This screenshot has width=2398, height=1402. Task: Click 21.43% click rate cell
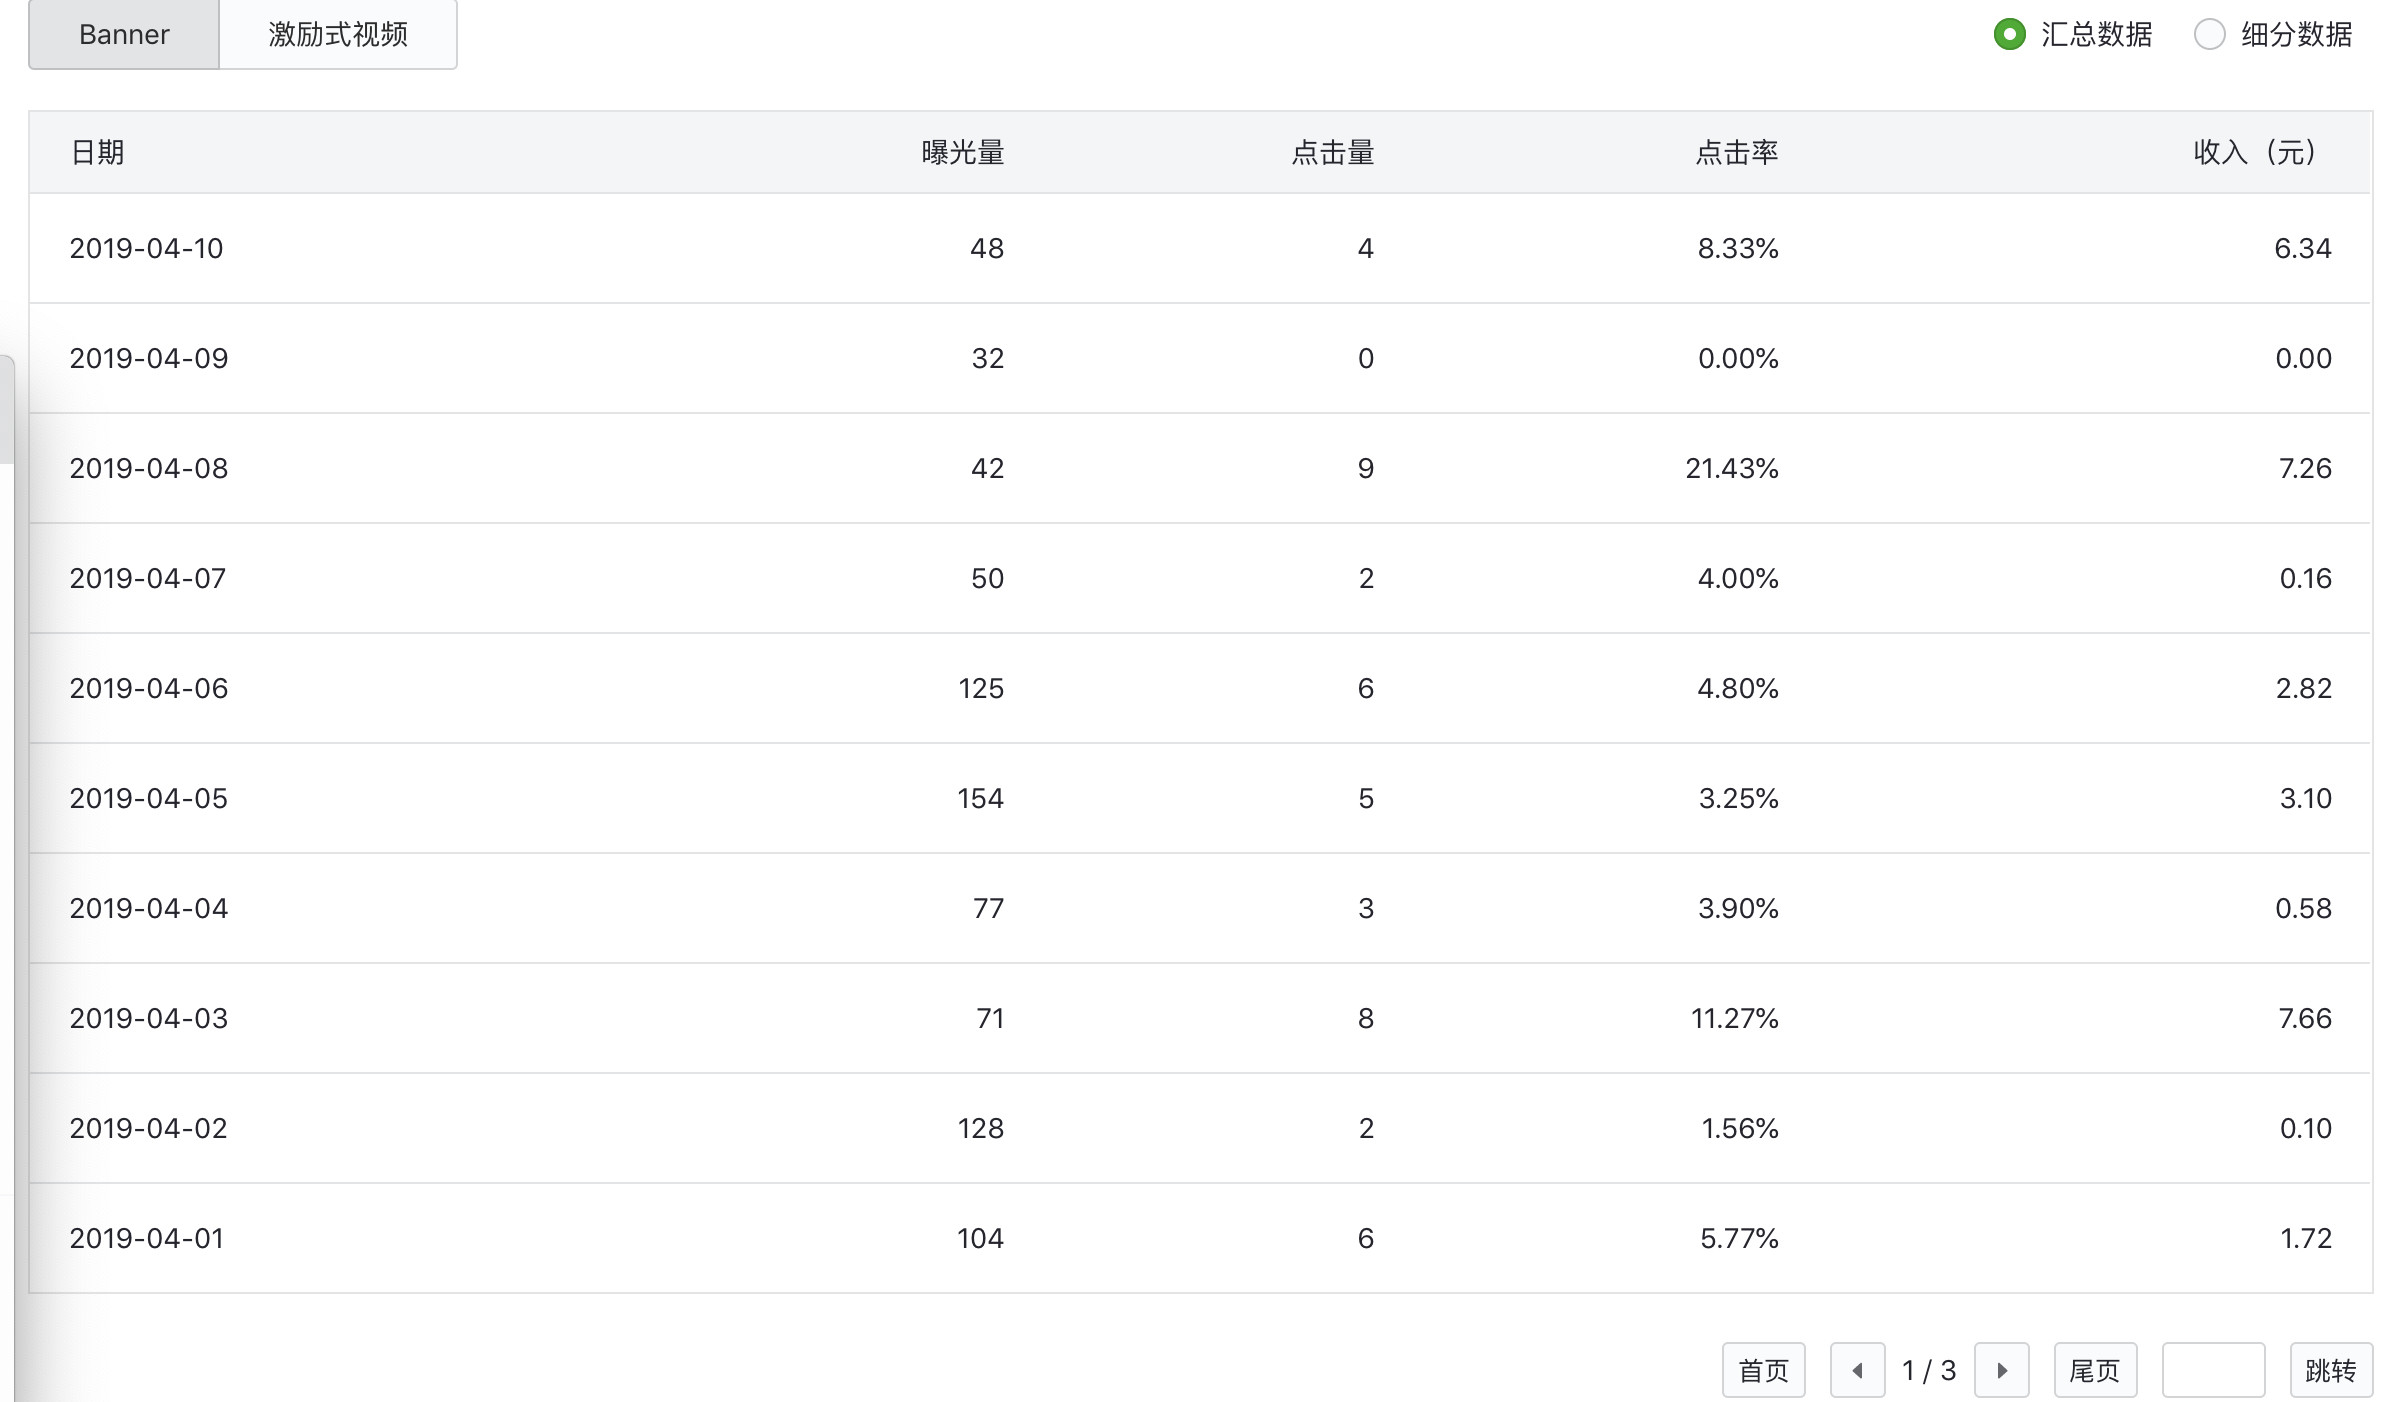(x=1731, y=468)
